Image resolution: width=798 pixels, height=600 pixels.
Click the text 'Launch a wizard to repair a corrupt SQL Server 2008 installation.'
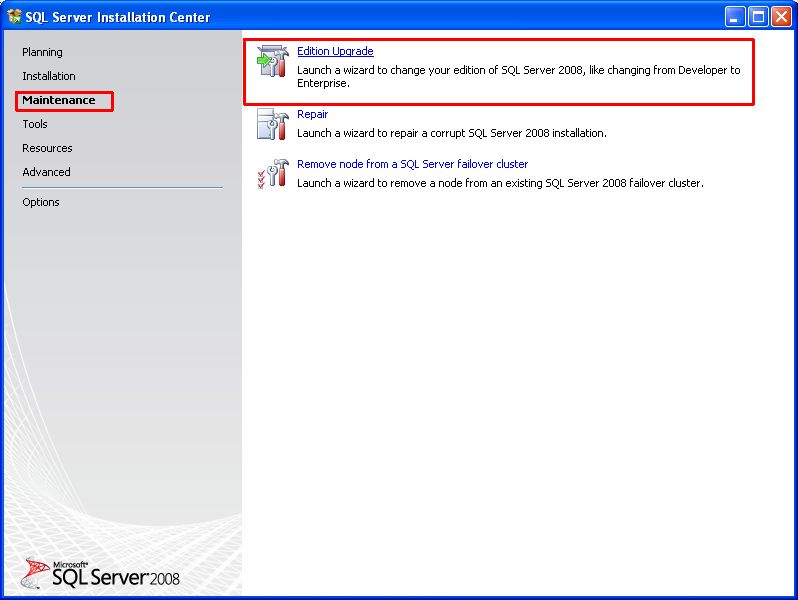(x=452, y=133)
